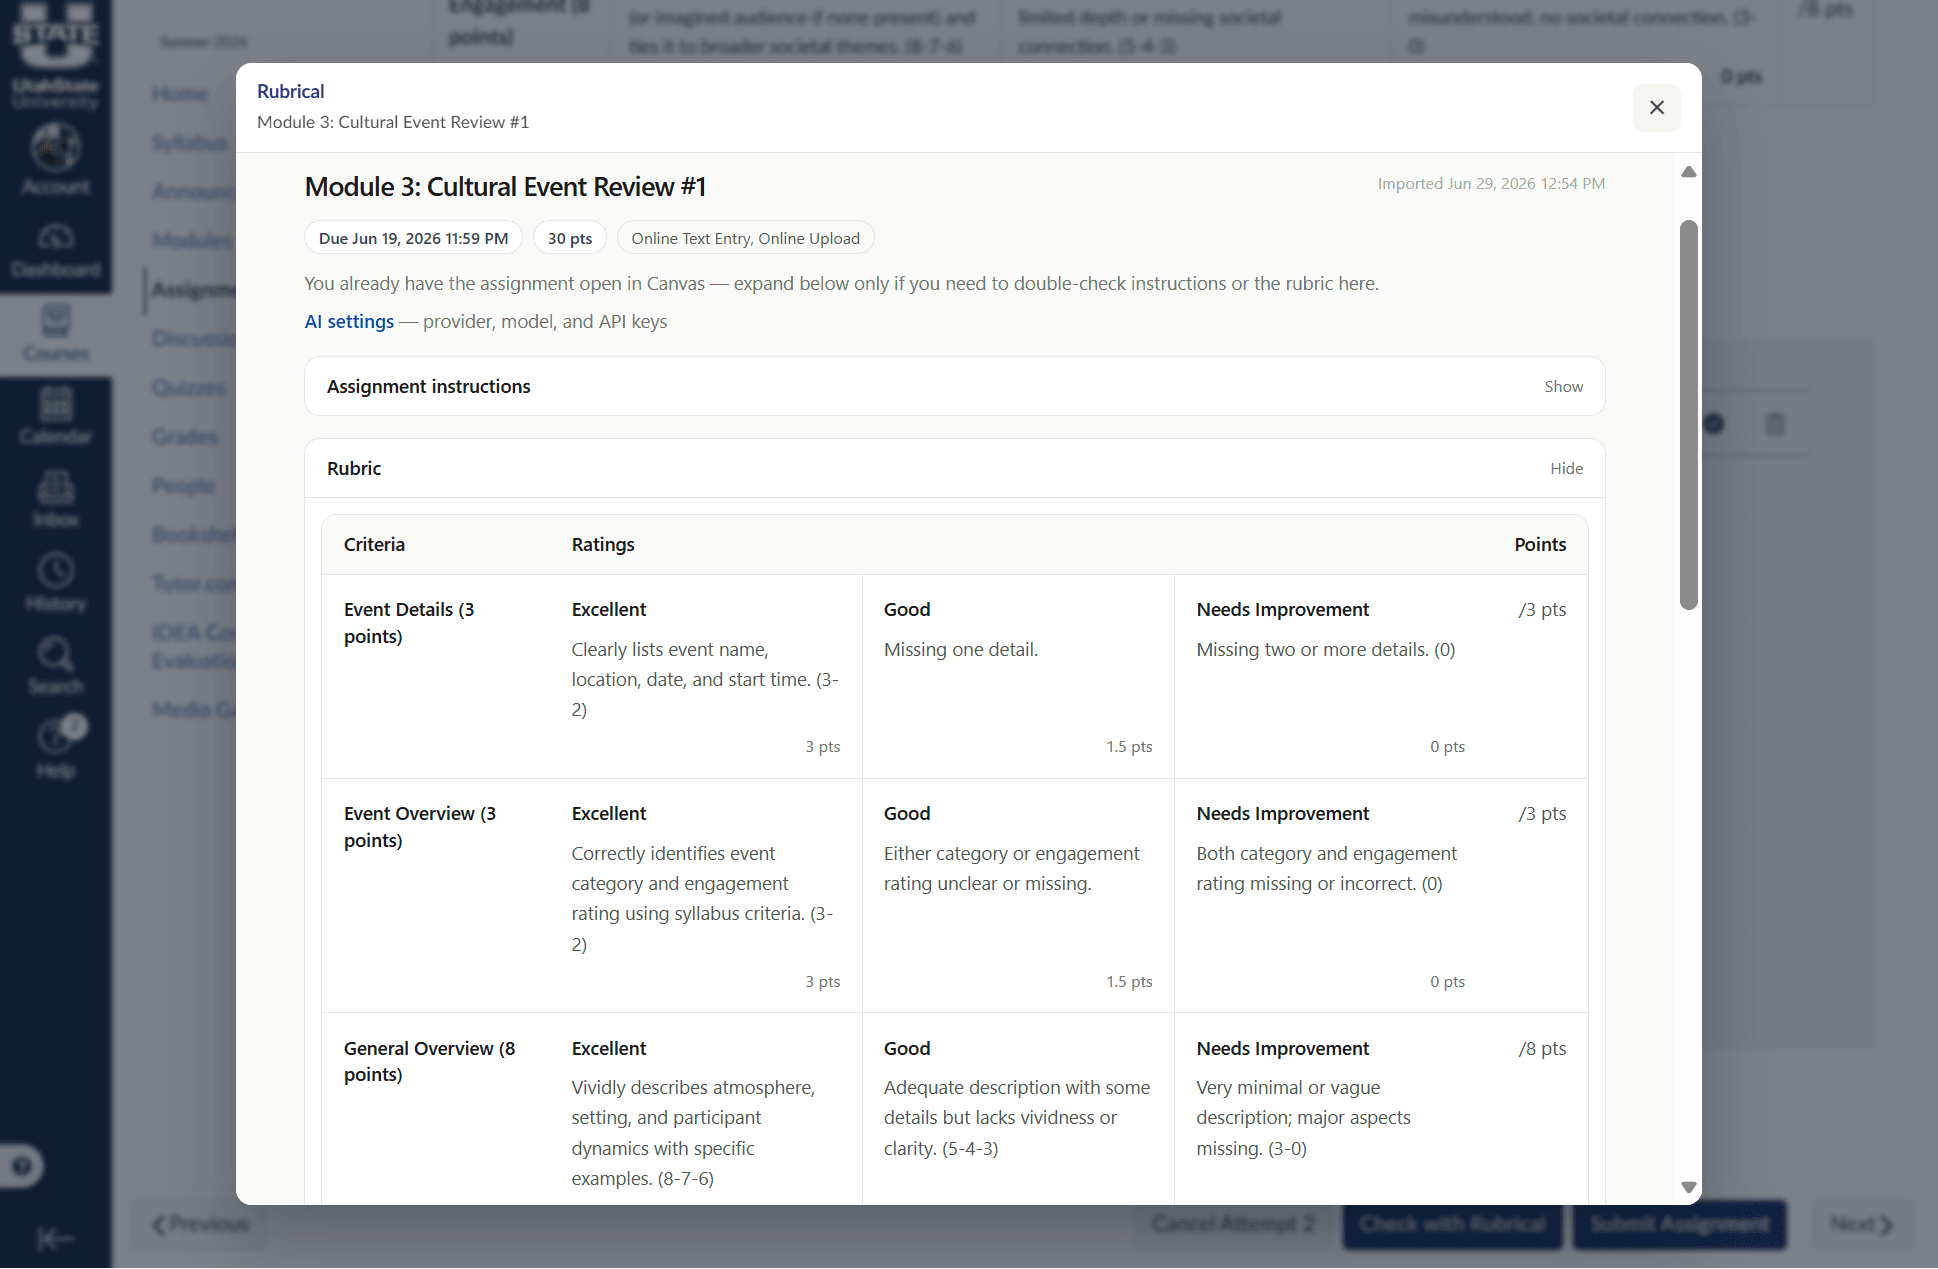Open Grades in course navigation

pyautogui.click(x=185, y=437)
